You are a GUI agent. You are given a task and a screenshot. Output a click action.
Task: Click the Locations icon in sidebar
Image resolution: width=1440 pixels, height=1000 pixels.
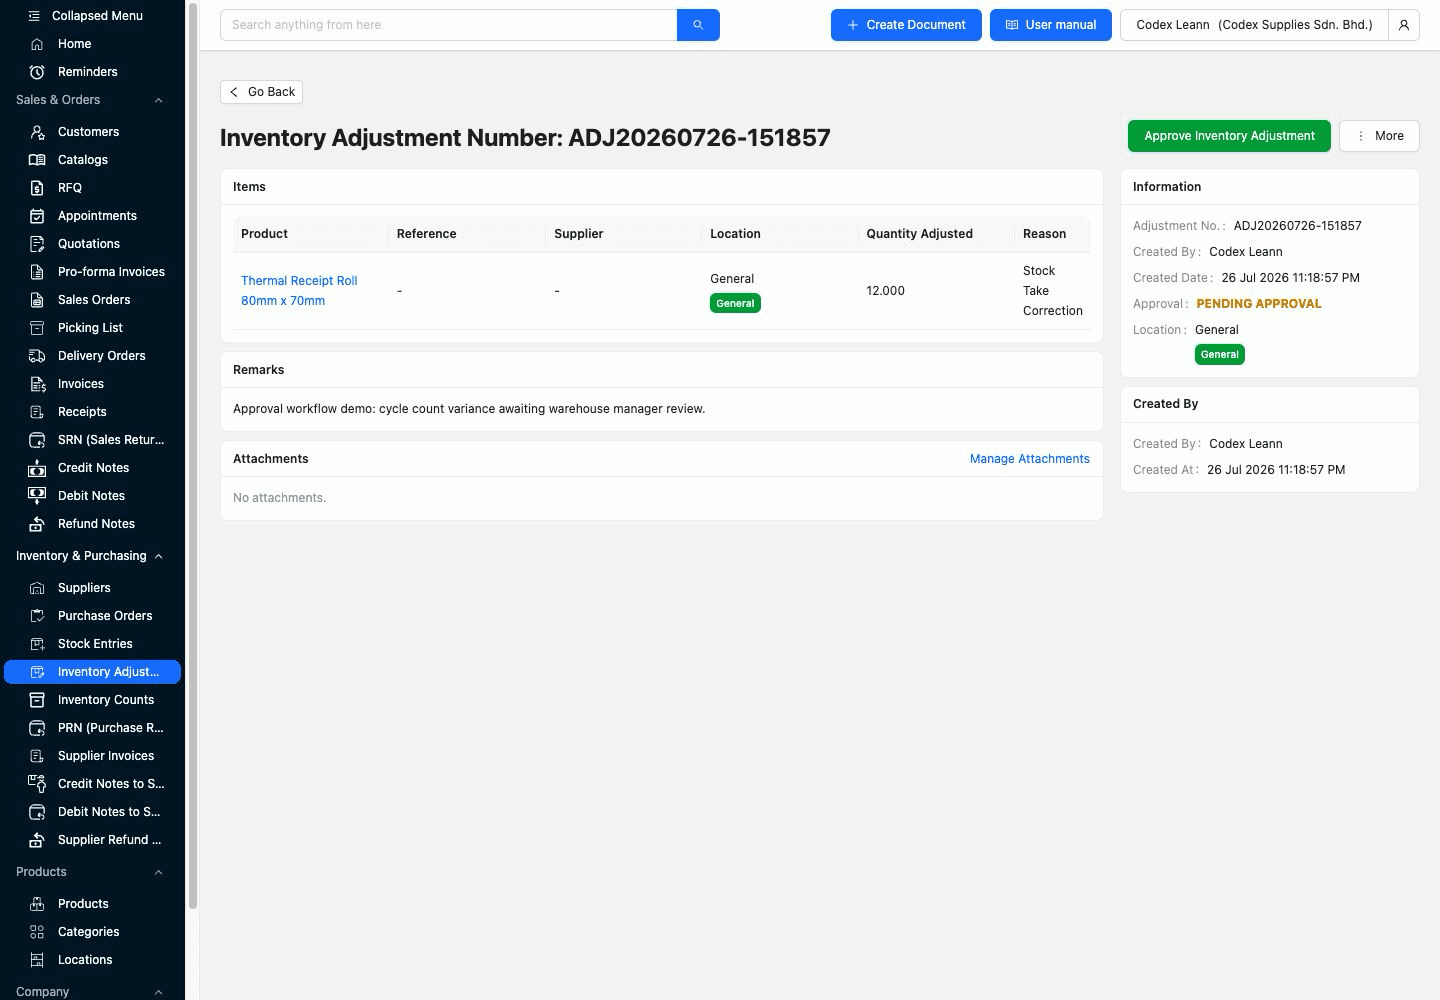pyautogui.click(x=37, y=960)
